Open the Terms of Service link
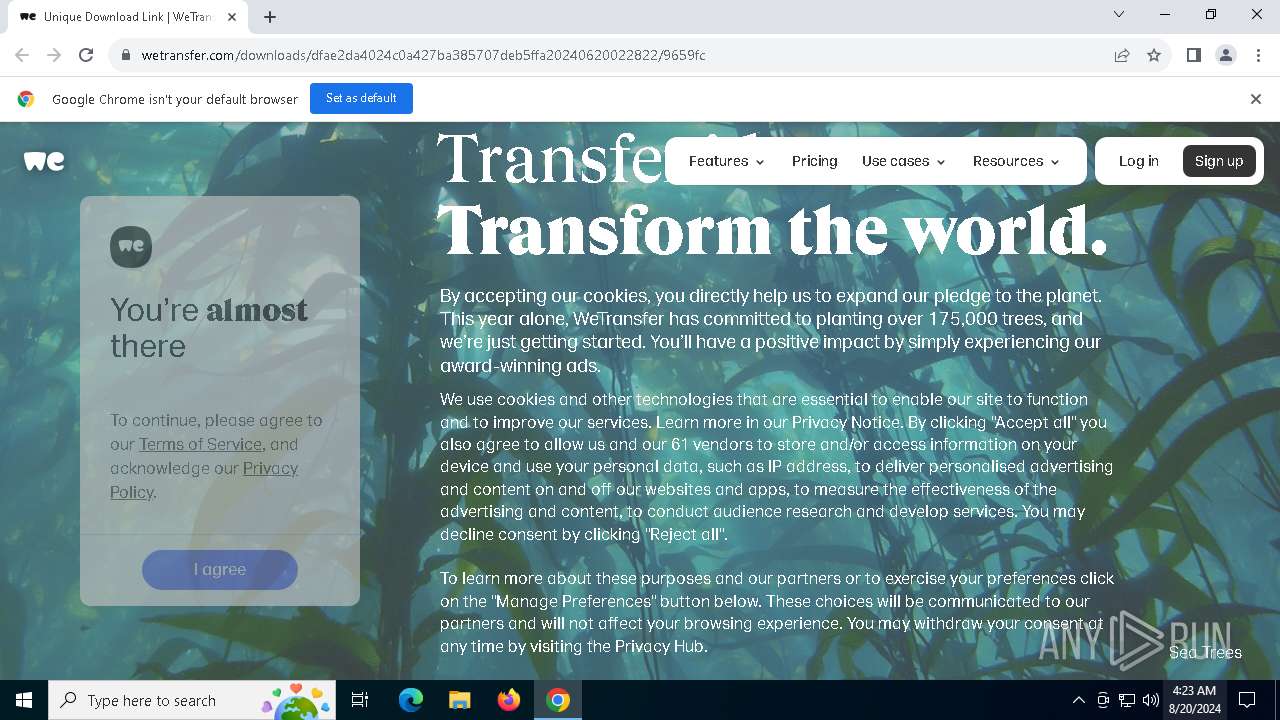Viewport: 1280px width, 720px height. coord(200,444)
